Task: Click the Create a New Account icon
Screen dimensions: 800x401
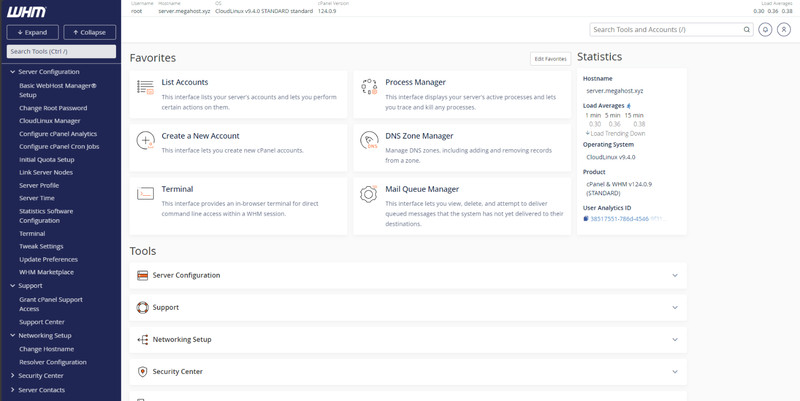Action: 145,140
